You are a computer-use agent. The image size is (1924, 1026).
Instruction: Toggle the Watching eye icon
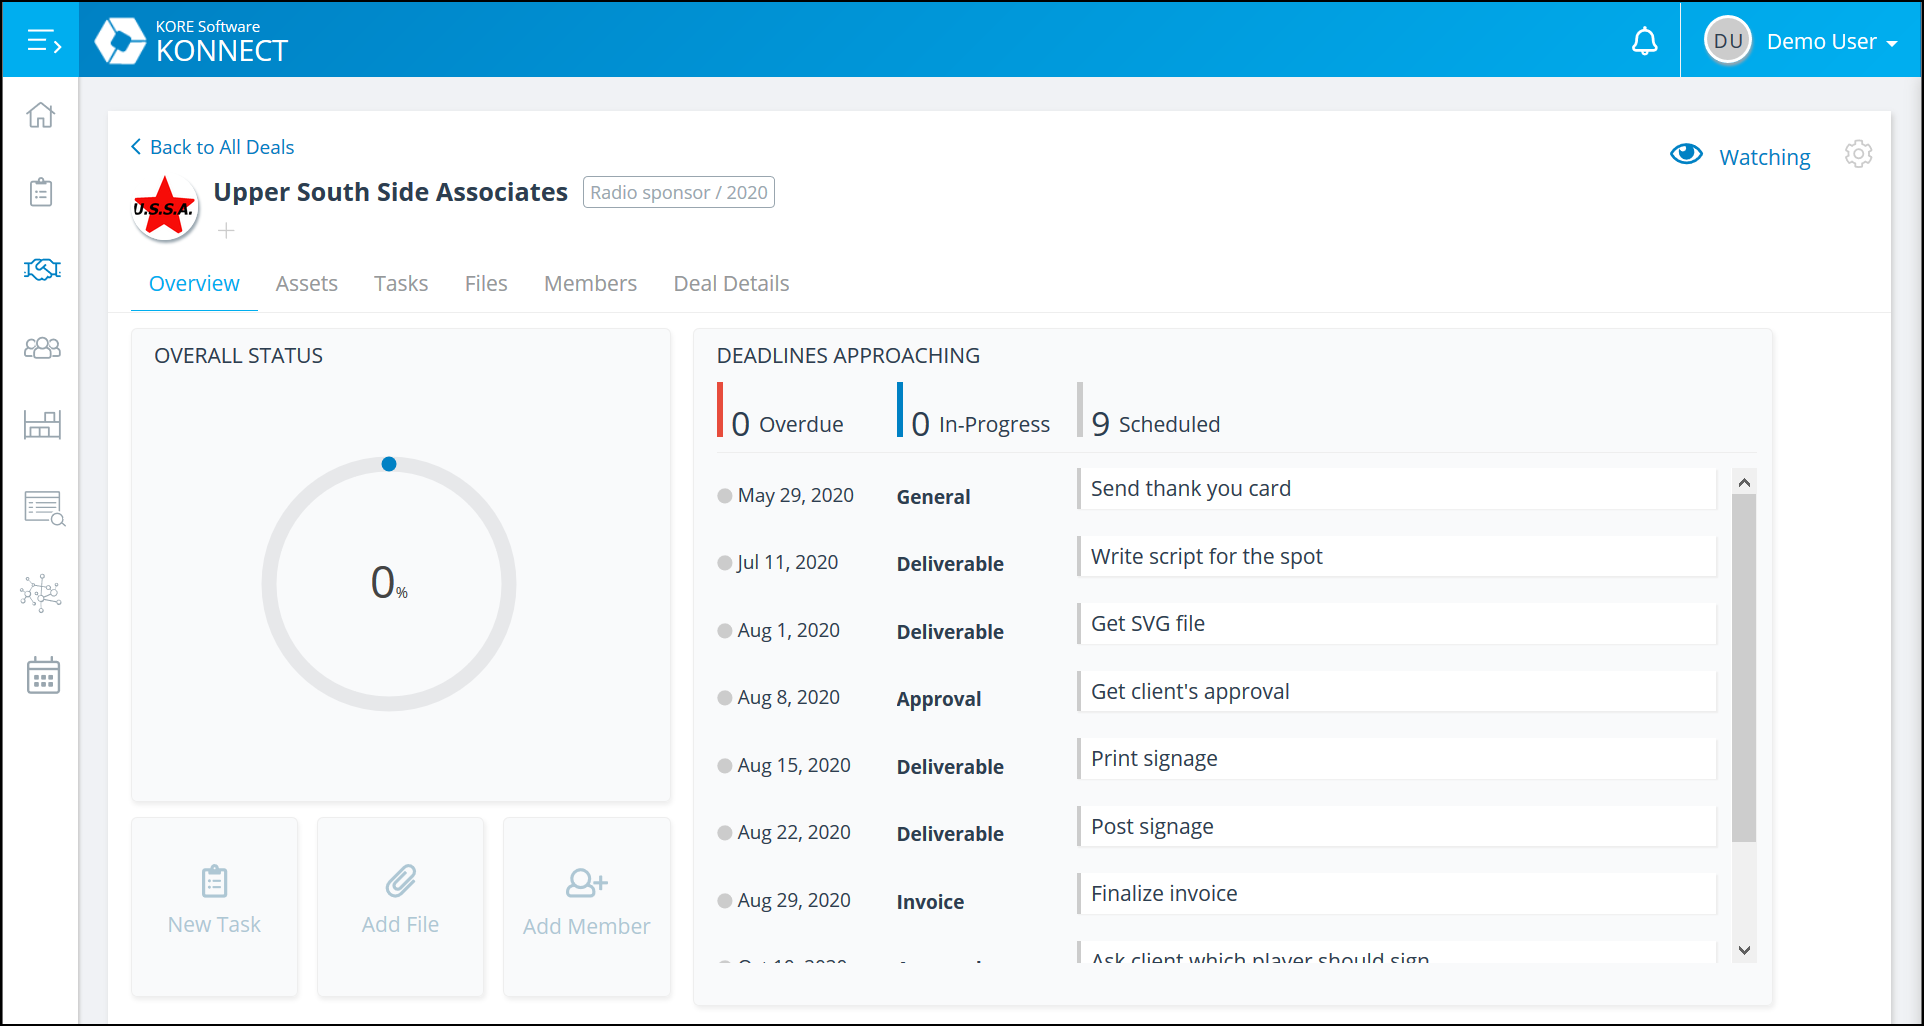1686,155
